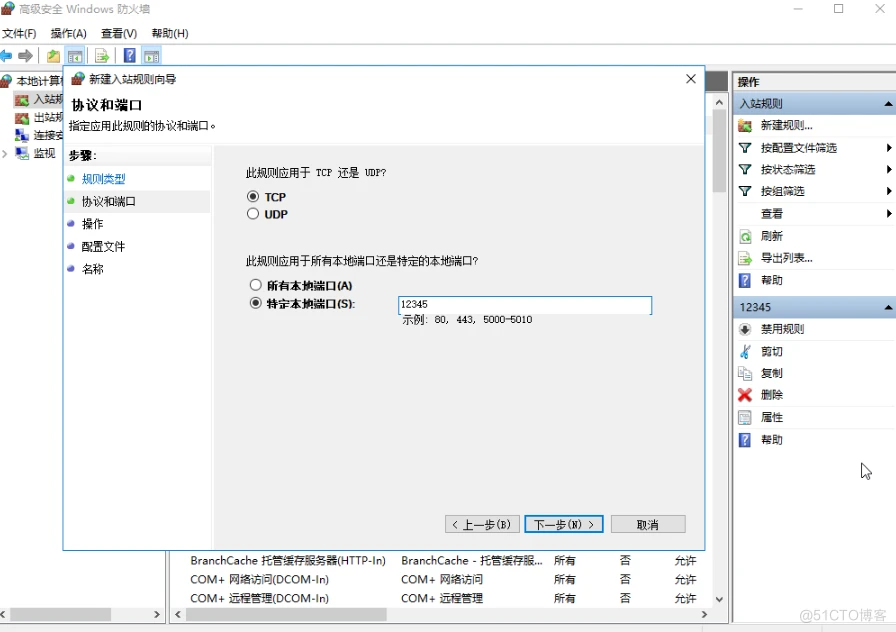Click the back navigation arrow in the toolbar
This screenshot has width=896, height=632.
(10, 56)
